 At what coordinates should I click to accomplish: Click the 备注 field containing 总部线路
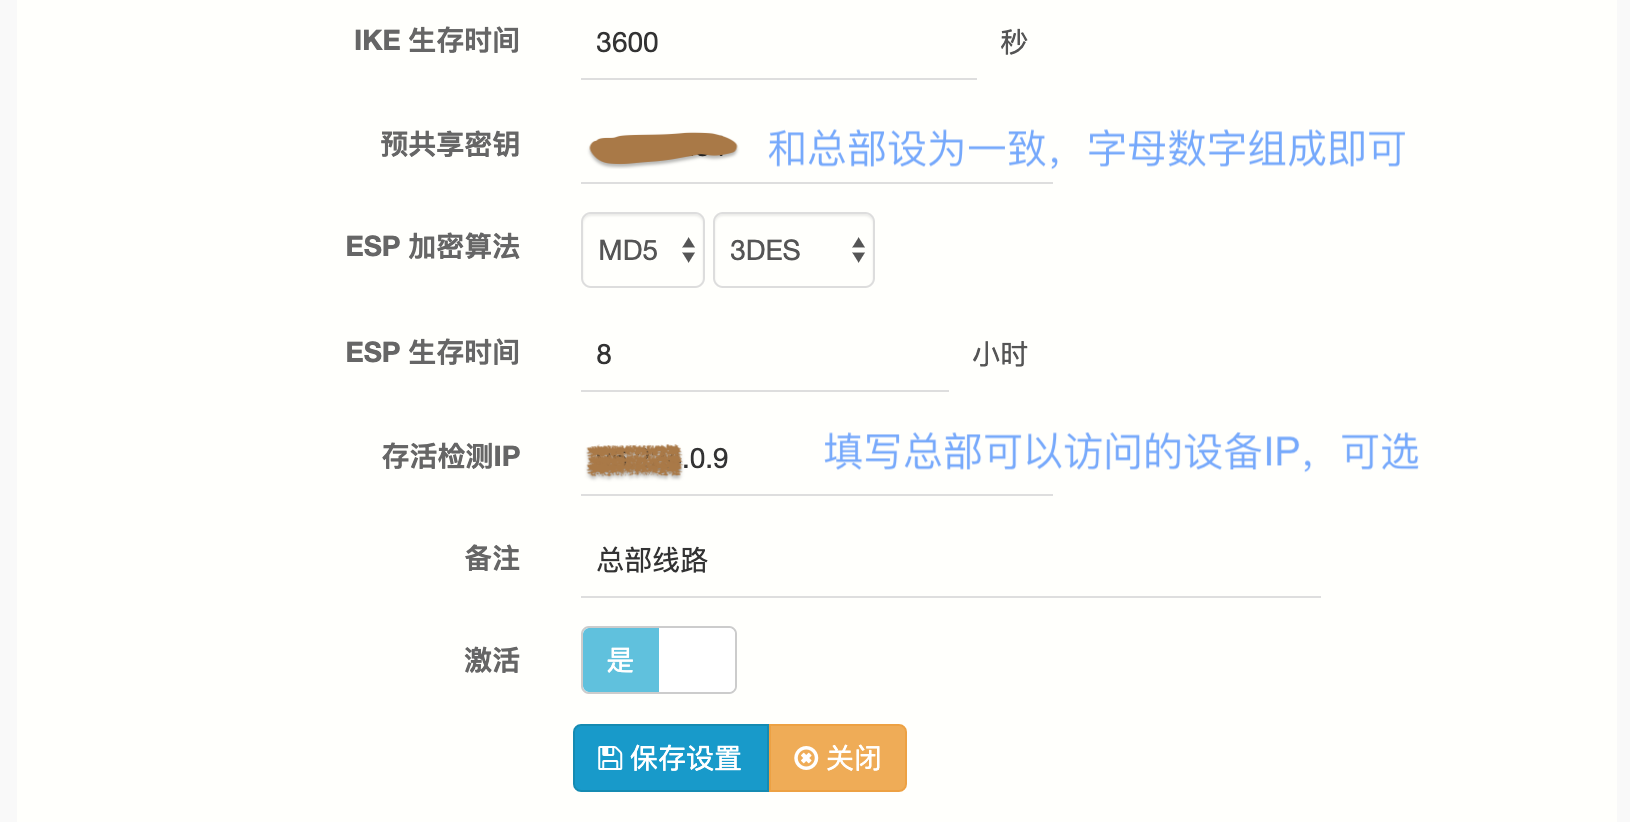(950, 560)
